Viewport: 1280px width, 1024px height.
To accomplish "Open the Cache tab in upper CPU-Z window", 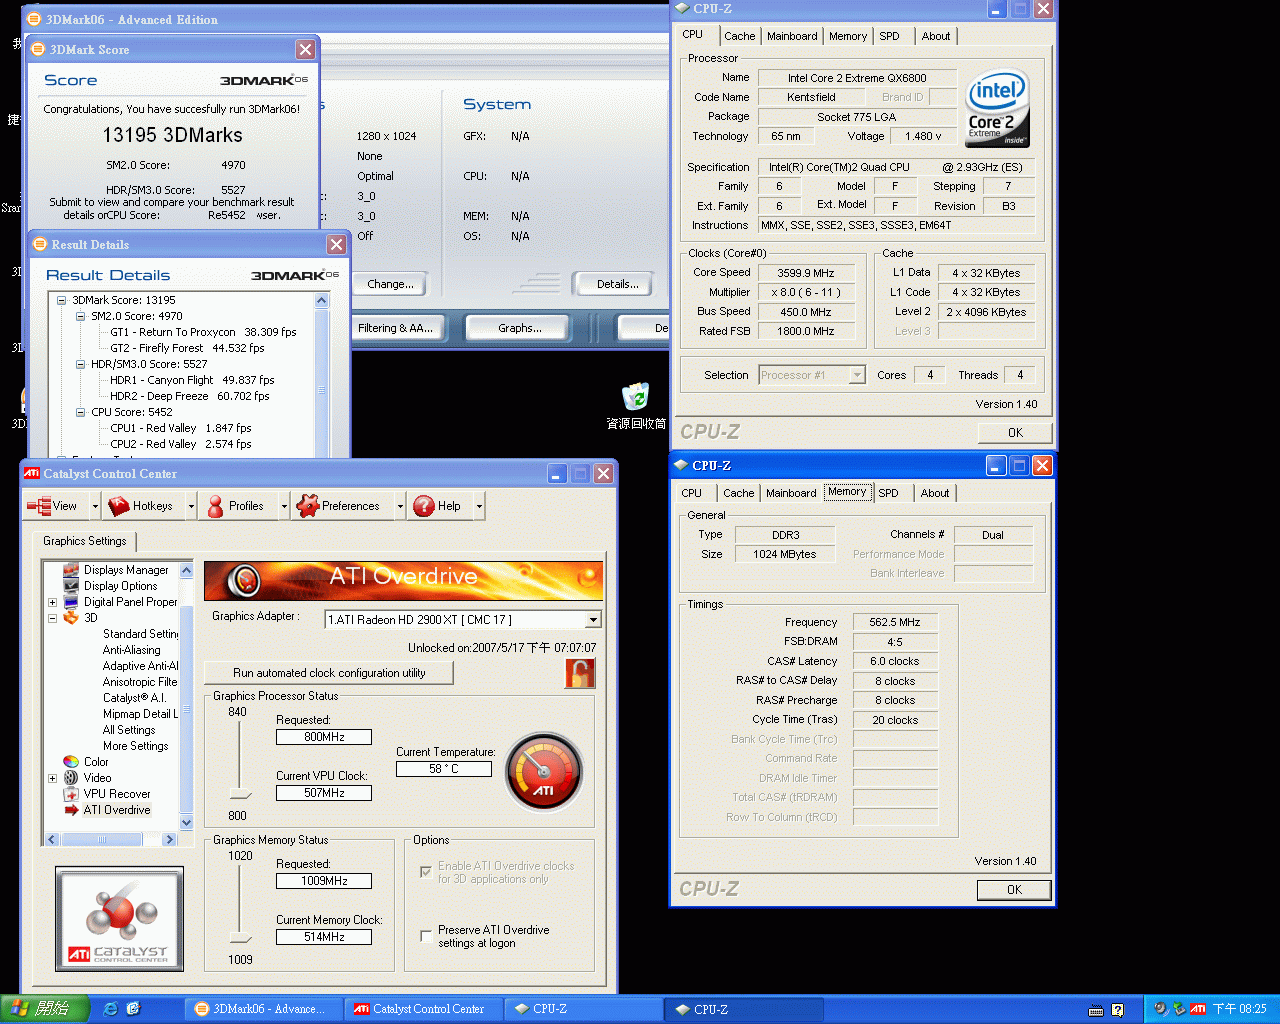I will pos(740,36).
